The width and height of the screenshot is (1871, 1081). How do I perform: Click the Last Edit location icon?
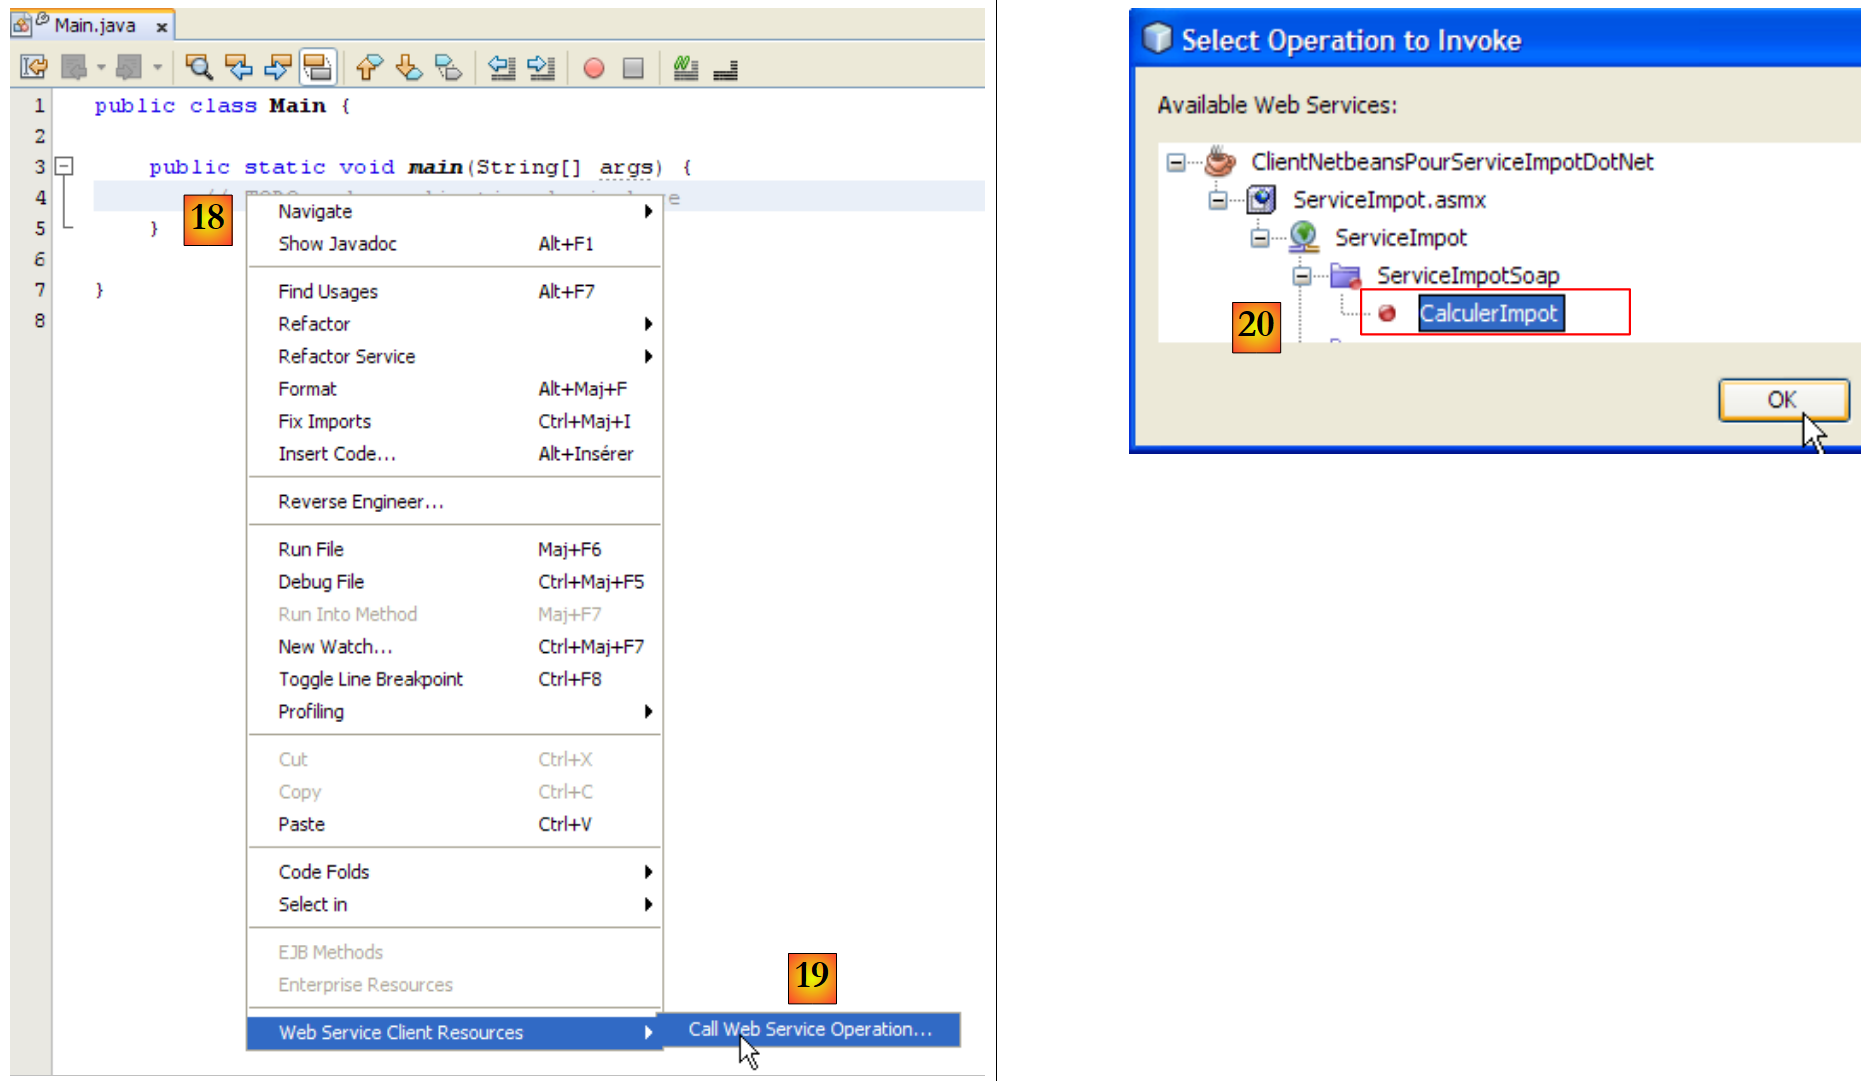(33, 68)
